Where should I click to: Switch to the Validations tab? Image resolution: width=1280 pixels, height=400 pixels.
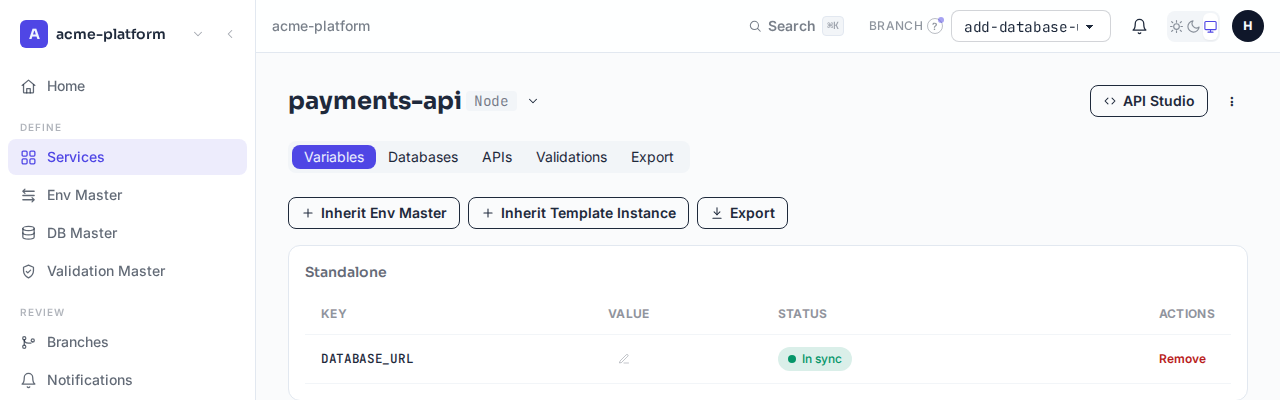coord(571,157)
